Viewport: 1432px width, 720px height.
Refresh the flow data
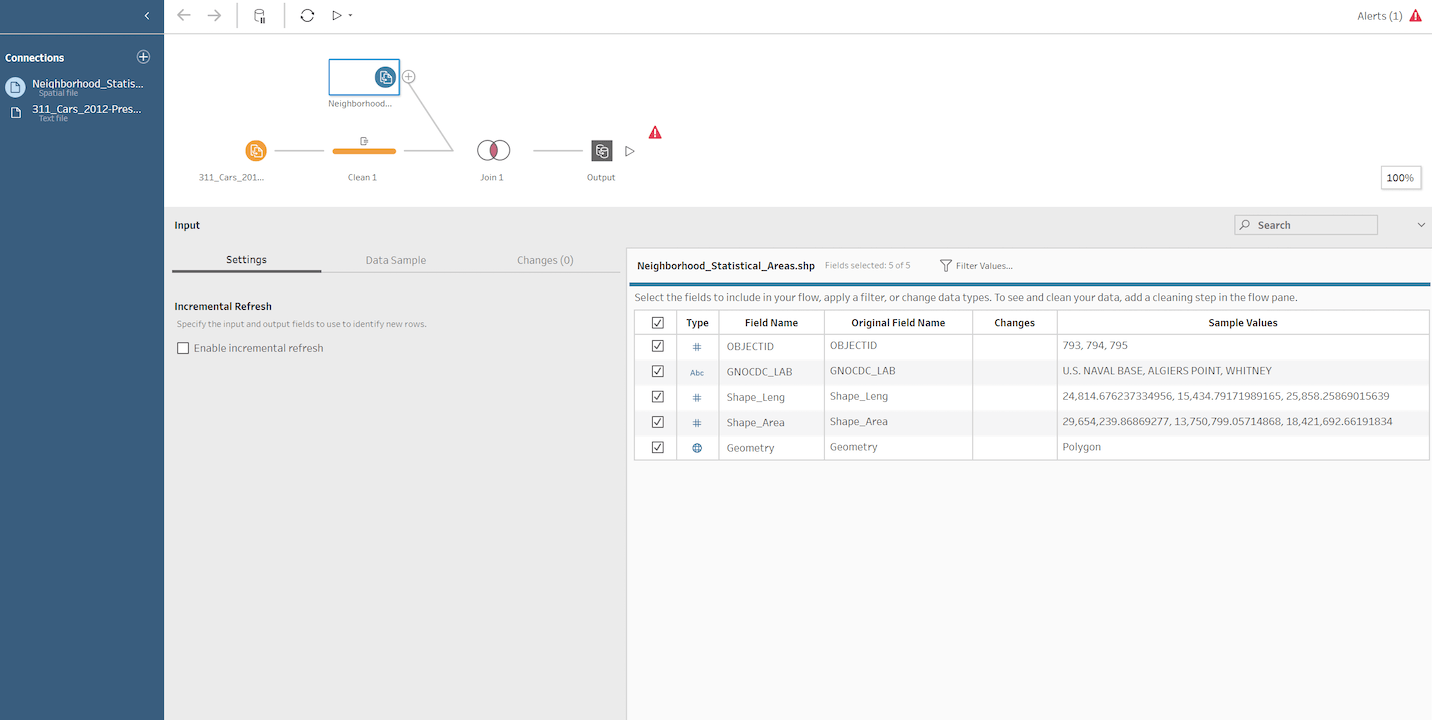click(x=307, y=16)
